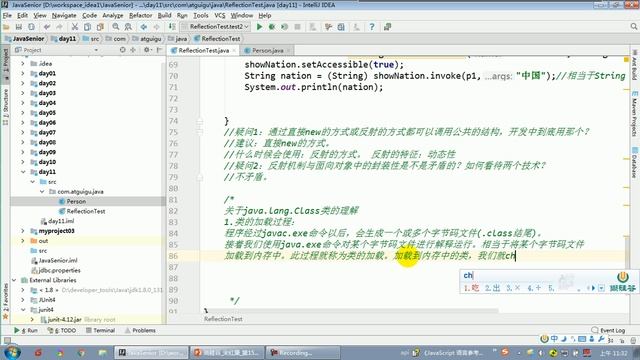This screenshot has width=640, height=360.
Task: Click the navigate Forward arrow icon
Action: coord(156,27)
